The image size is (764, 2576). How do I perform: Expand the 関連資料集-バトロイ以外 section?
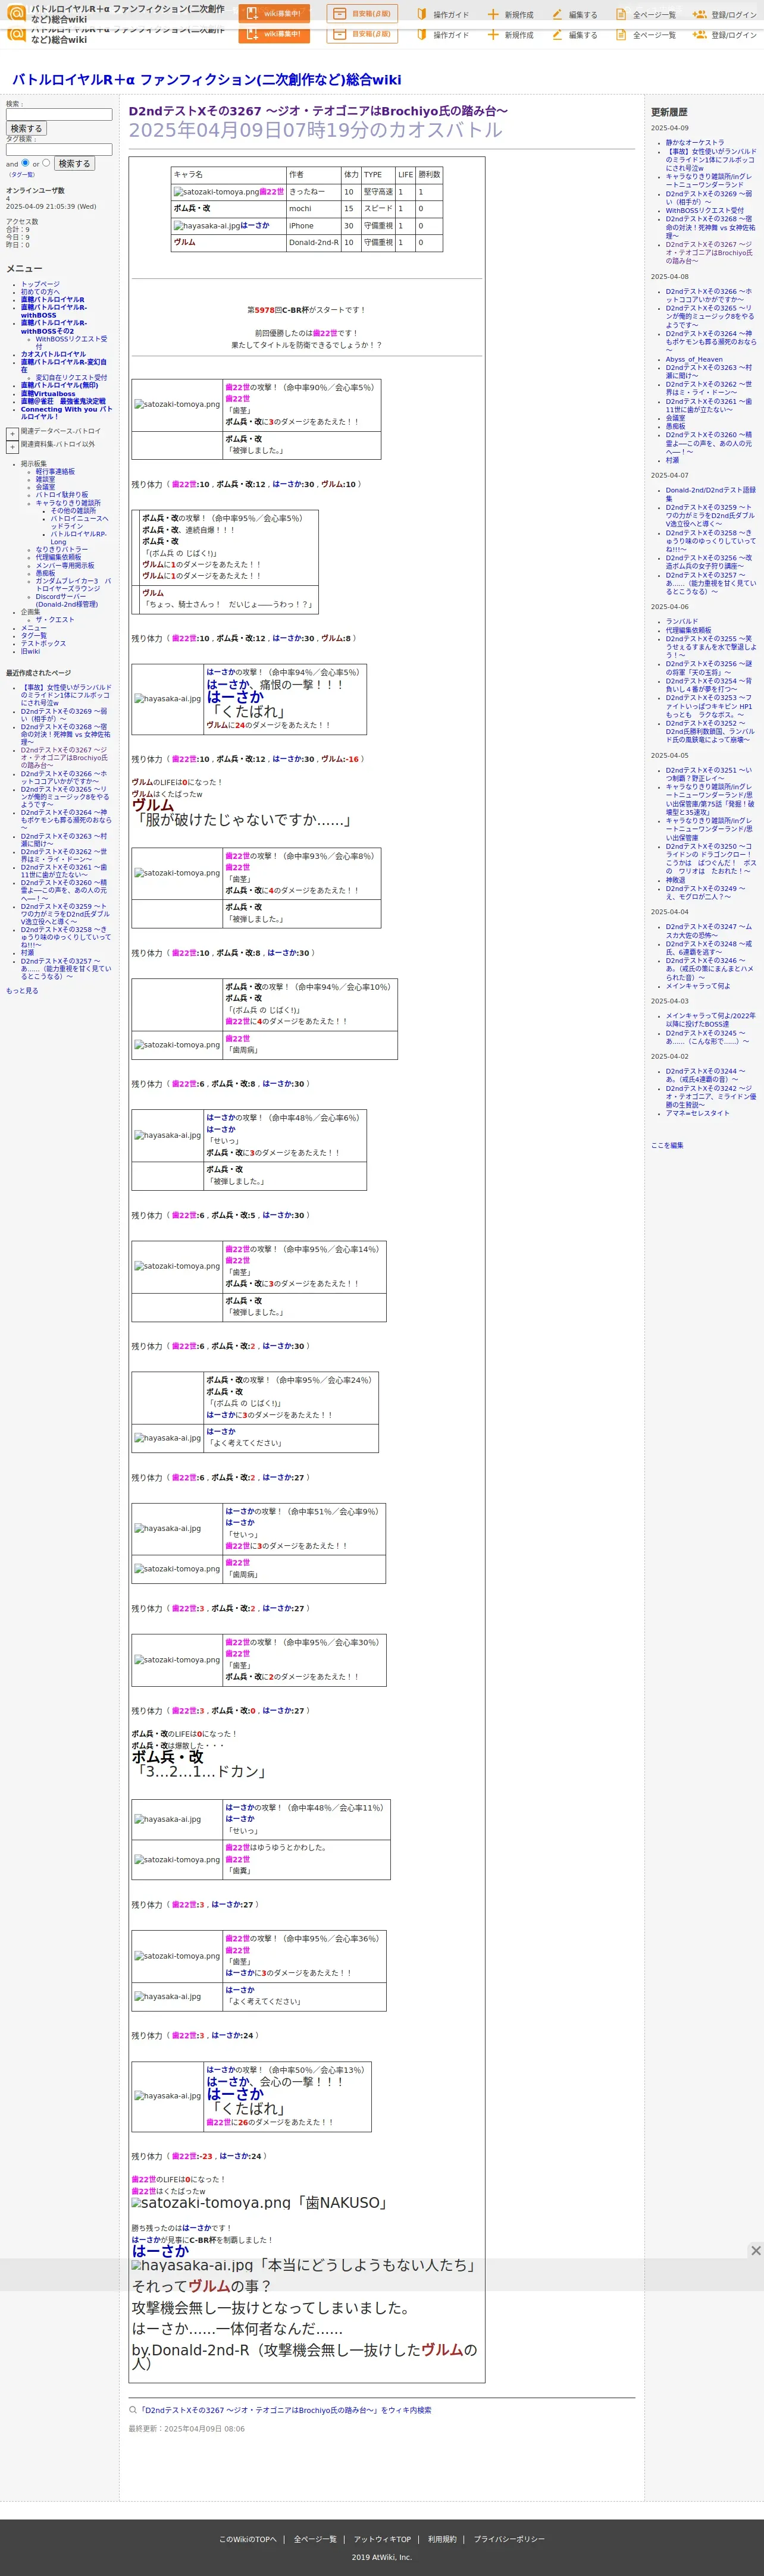[12, 447]
